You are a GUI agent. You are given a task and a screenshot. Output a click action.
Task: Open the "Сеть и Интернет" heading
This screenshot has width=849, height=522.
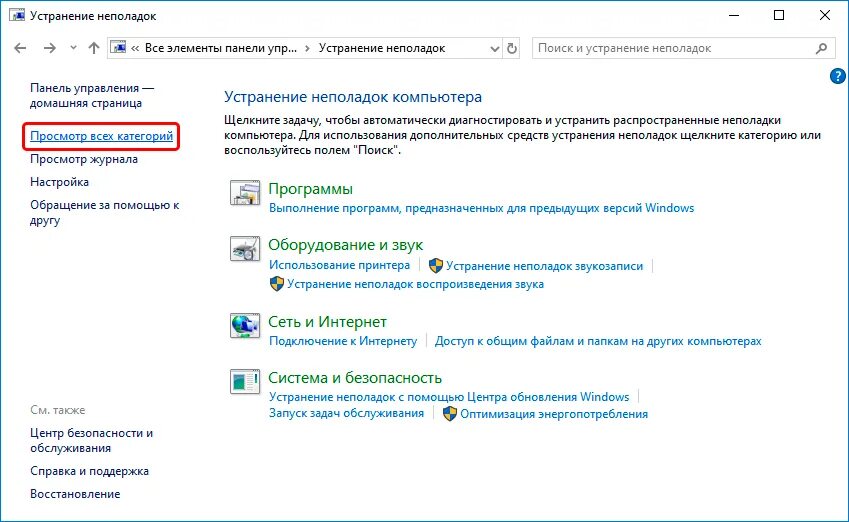point(328,322)
